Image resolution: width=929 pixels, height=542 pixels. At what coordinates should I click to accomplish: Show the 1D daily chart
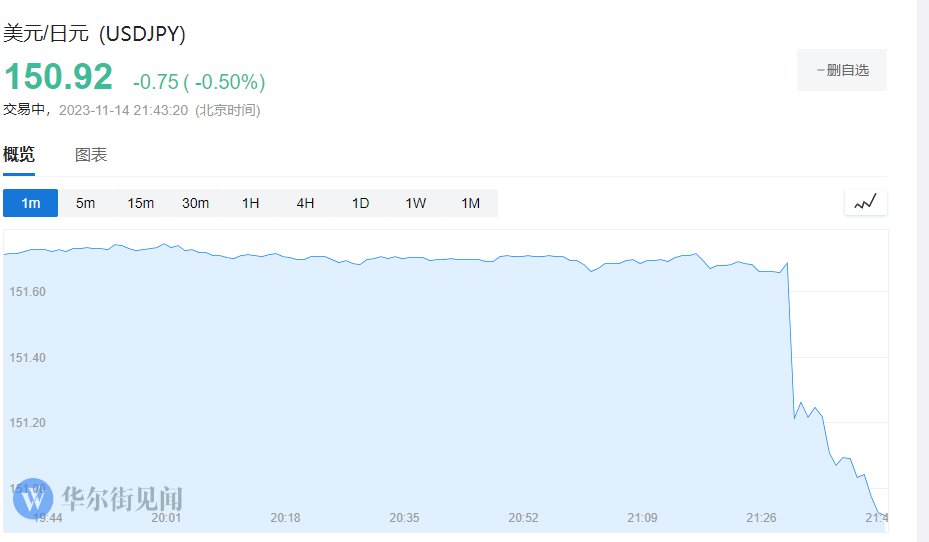pos(360,203)
